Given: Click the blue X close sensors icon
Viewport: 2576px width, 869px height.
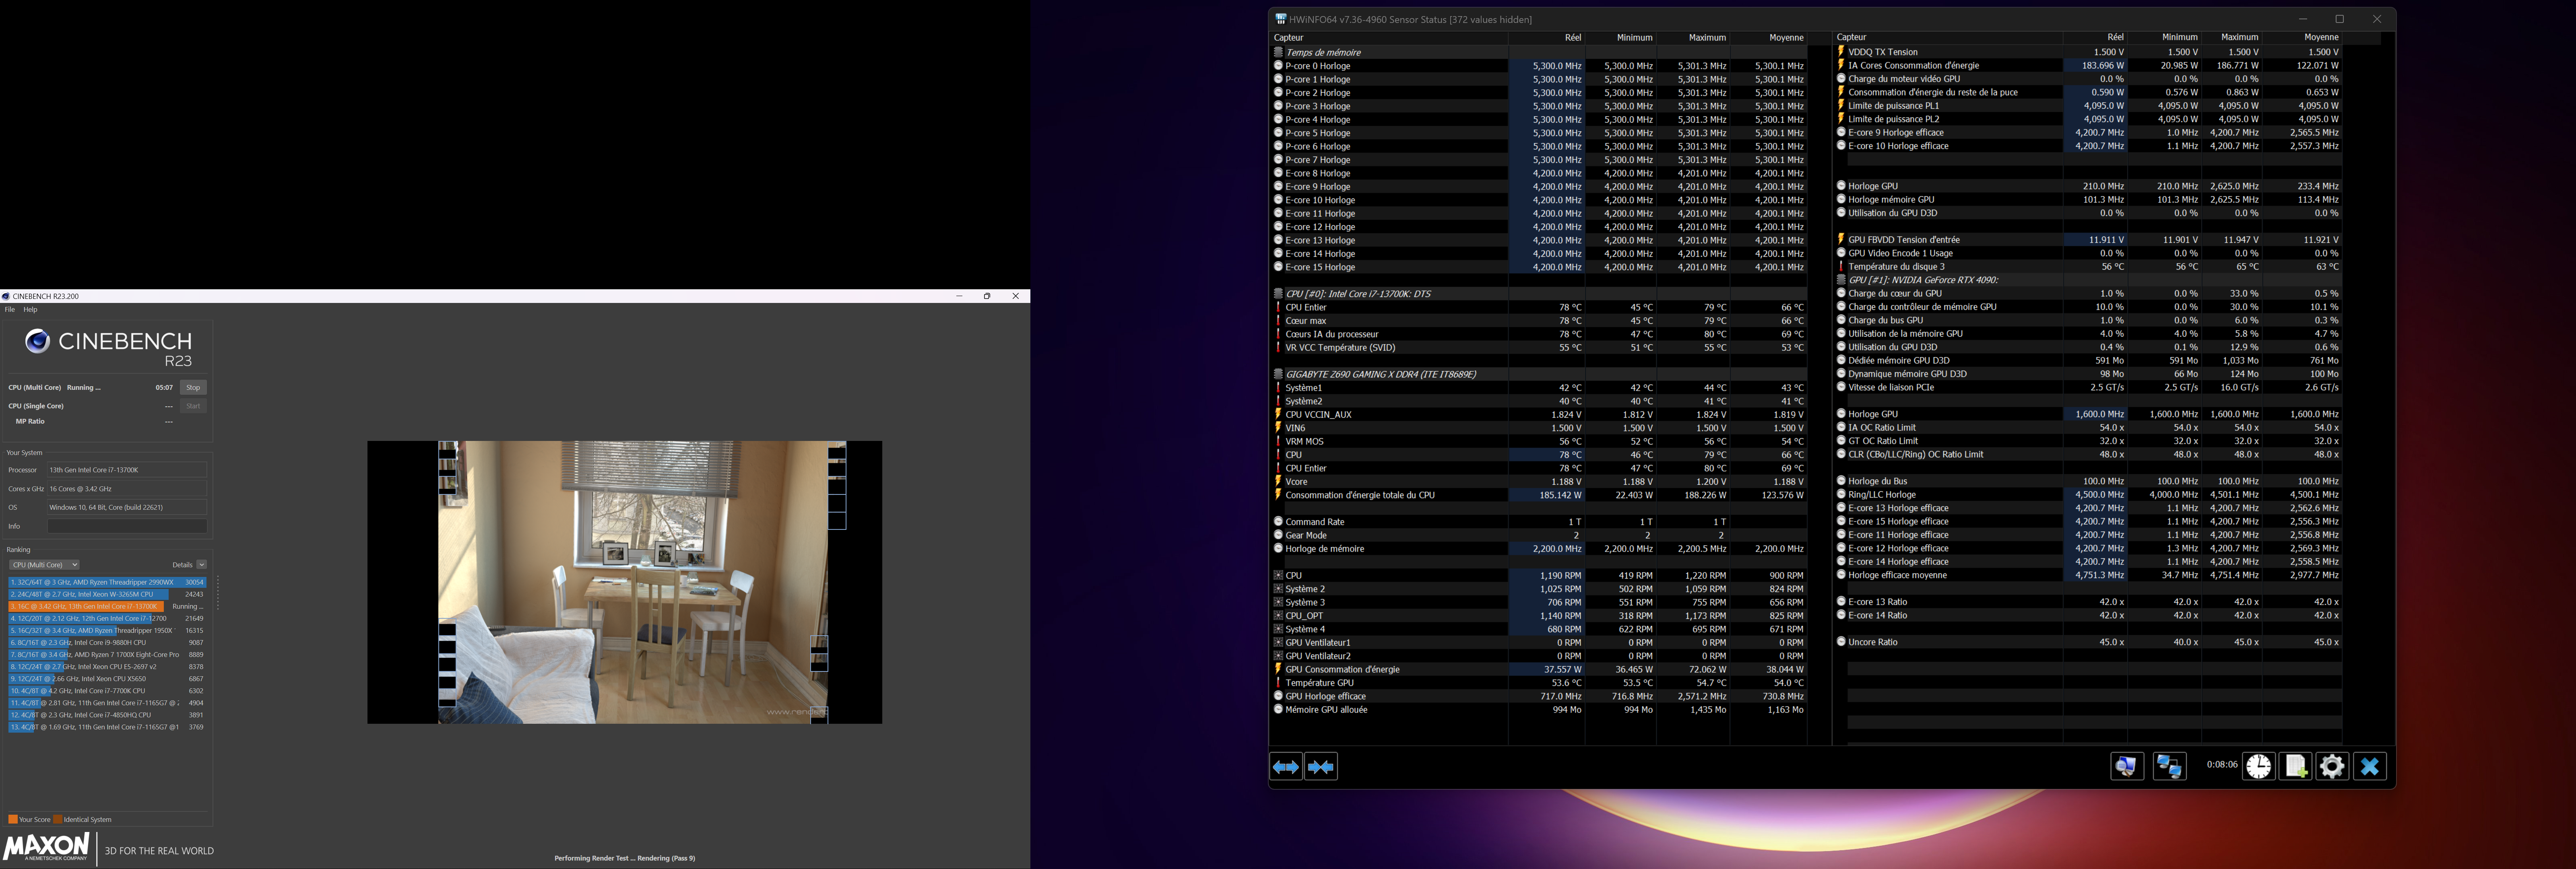Looking at the screenshot, I should tap(2369, 767).
